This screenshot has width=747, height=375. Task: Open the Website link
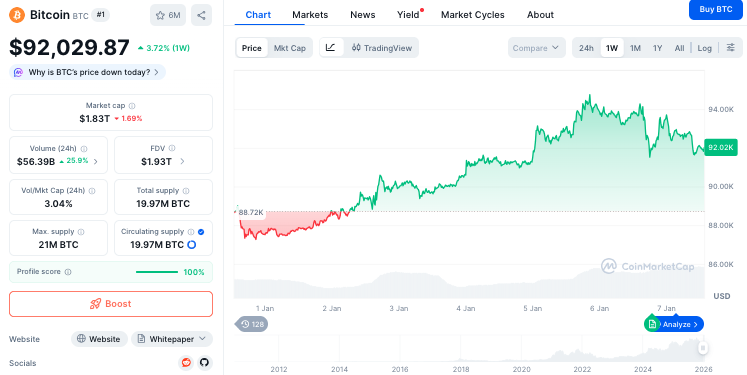99,339
